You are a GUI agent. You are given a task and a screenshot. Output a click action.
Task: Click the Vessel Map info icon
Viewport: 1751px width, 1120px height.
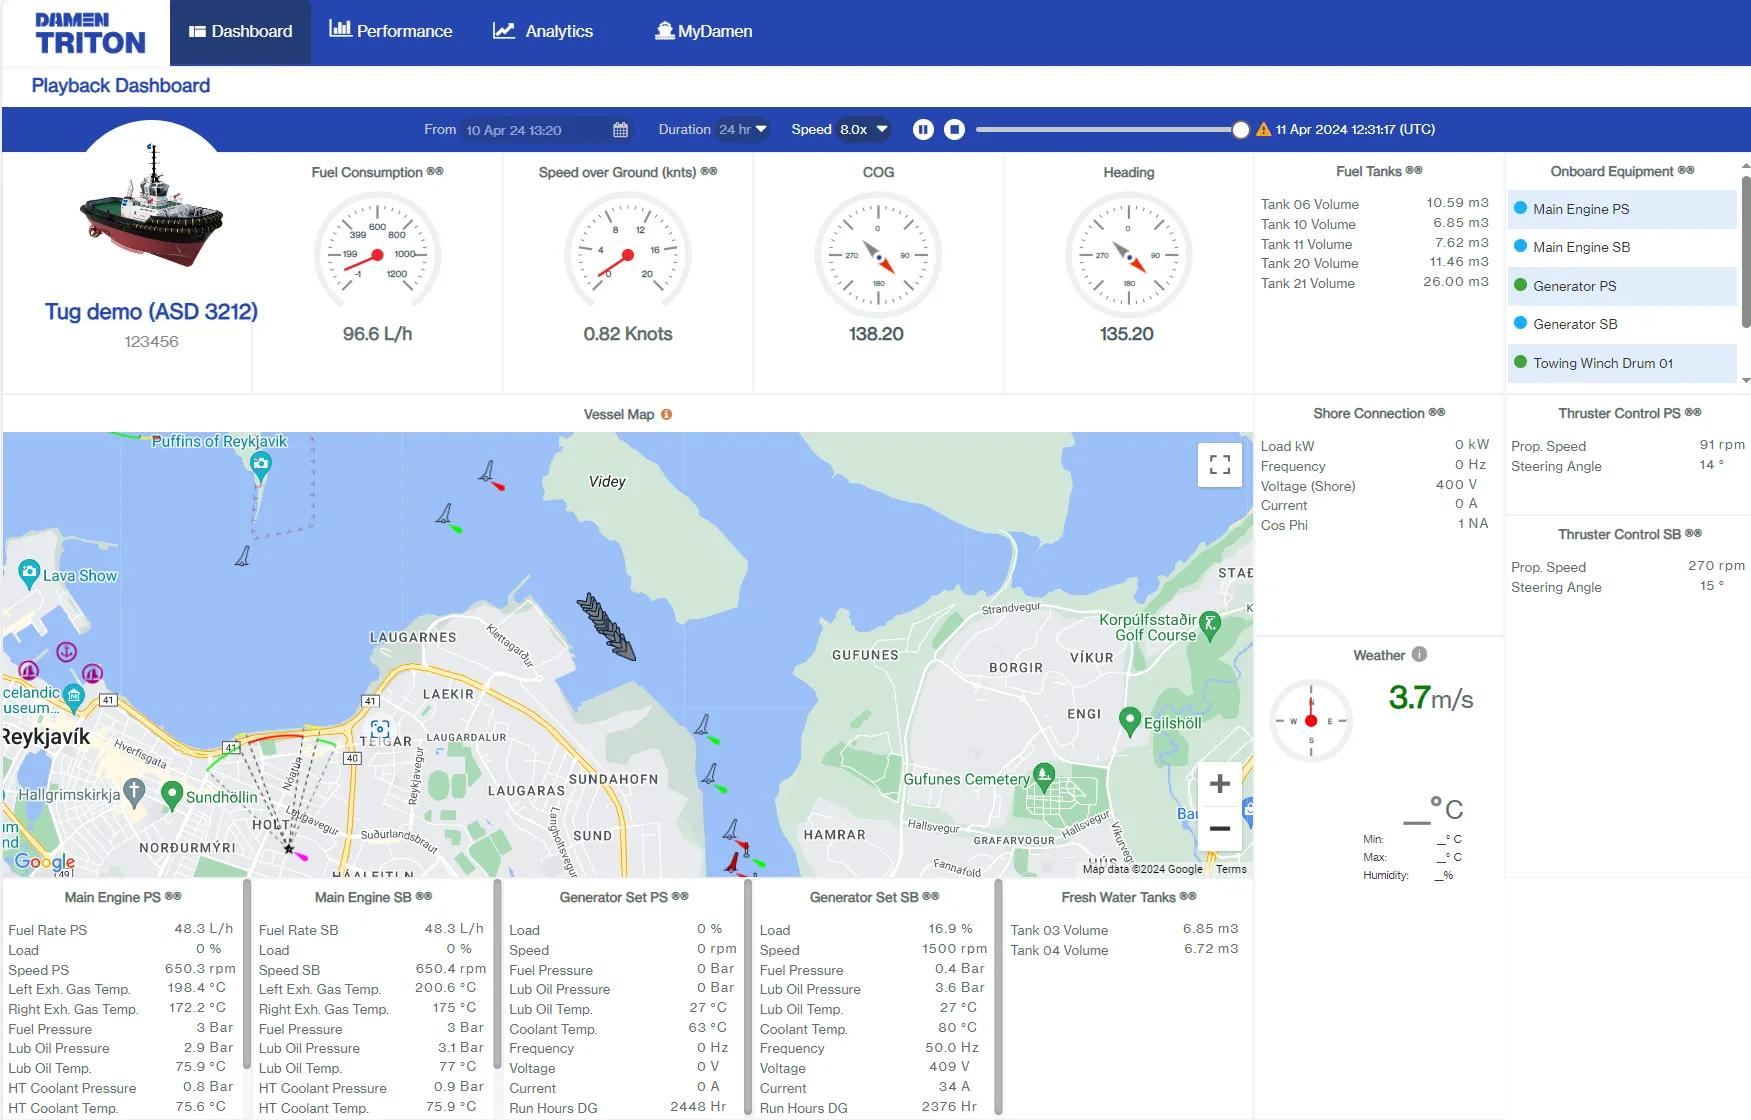pyautogui.click(x=666, y=414)
